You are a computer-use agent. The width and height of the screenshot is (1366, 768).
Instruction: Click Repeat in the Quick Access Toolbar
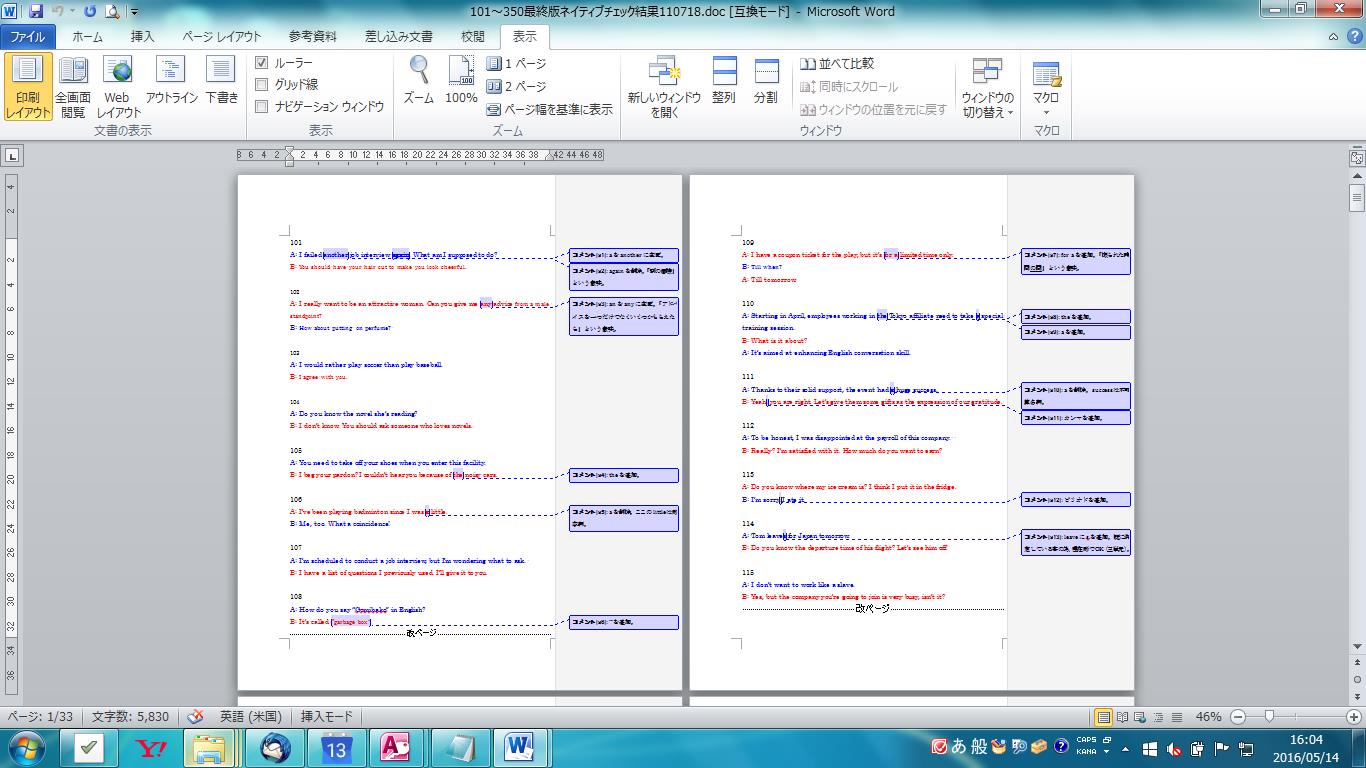point(90,12)
